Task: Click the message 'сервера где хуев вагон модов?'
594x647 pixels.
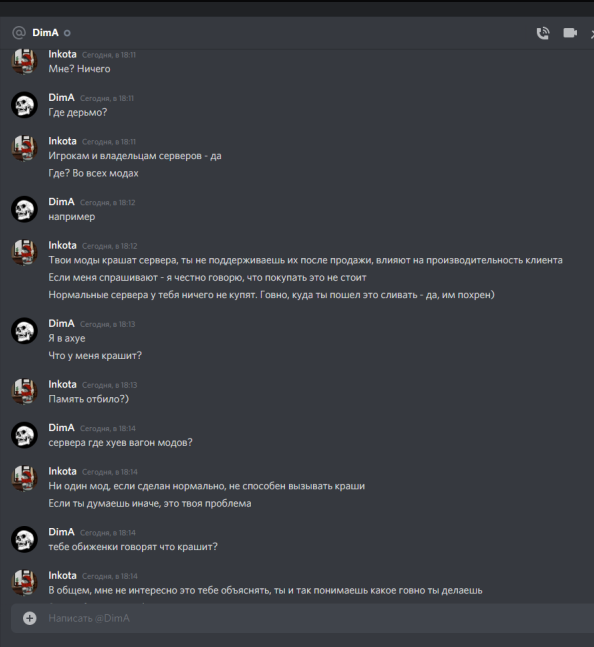Action: [x=120, y=443]
